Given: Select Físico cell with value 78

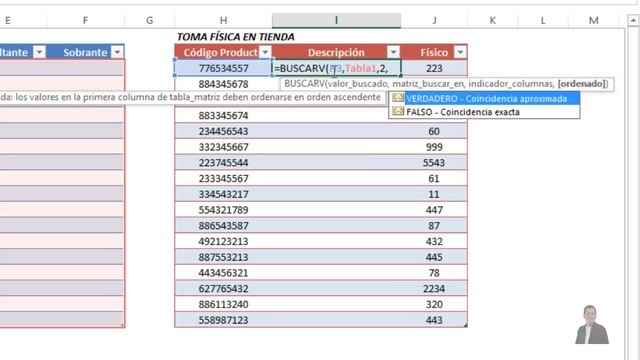Looking at the screenshot, I should (434, 273).
